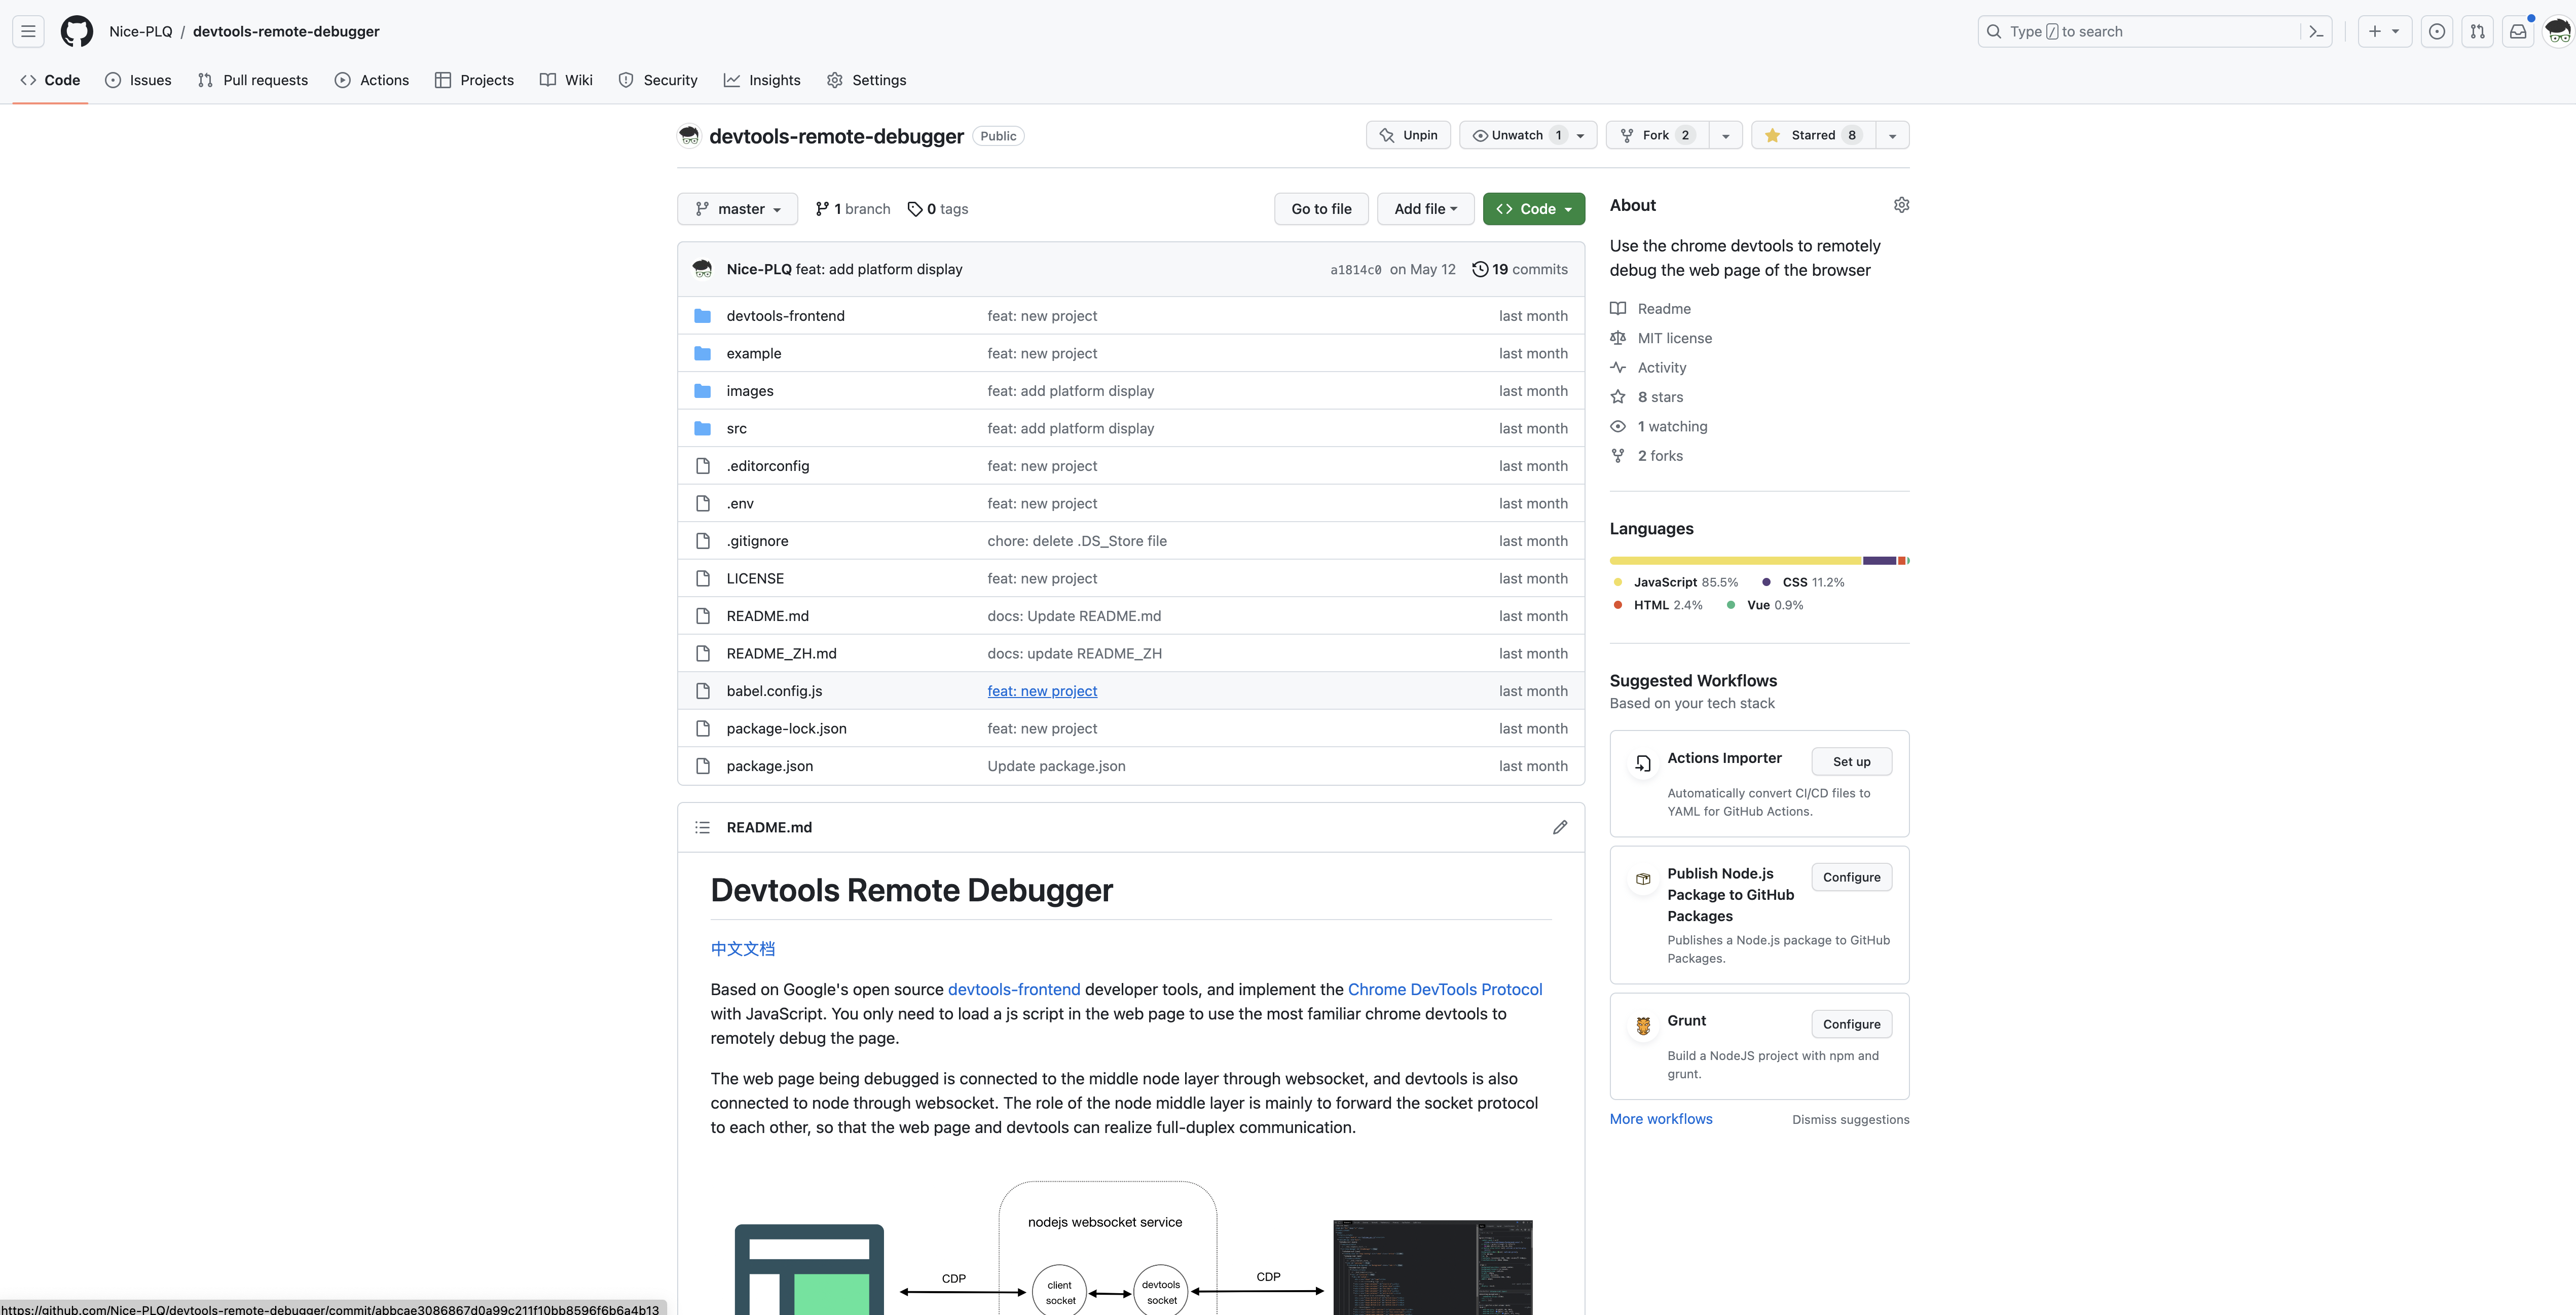Switch to the Issues tab

tap(138, 80)
